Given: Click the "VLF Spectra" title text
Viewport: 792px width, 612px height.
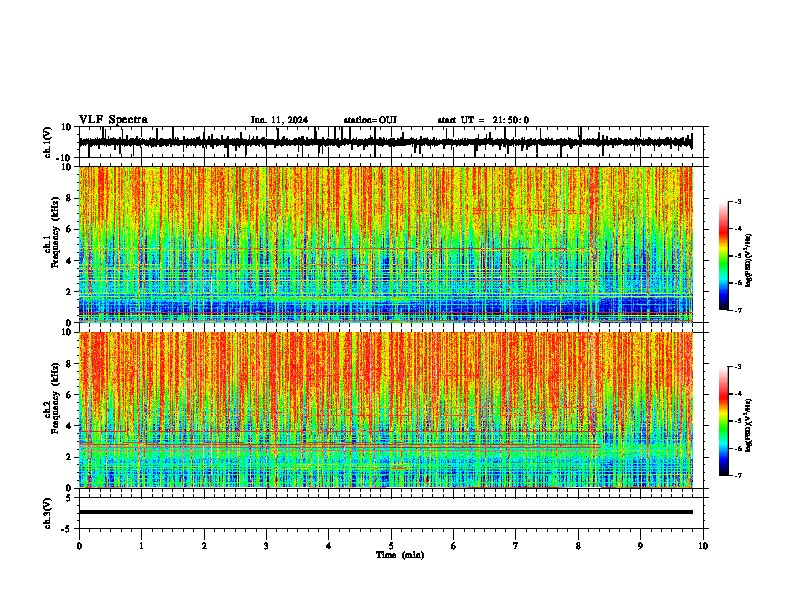Looking at the screenshot, I should 113,120.
